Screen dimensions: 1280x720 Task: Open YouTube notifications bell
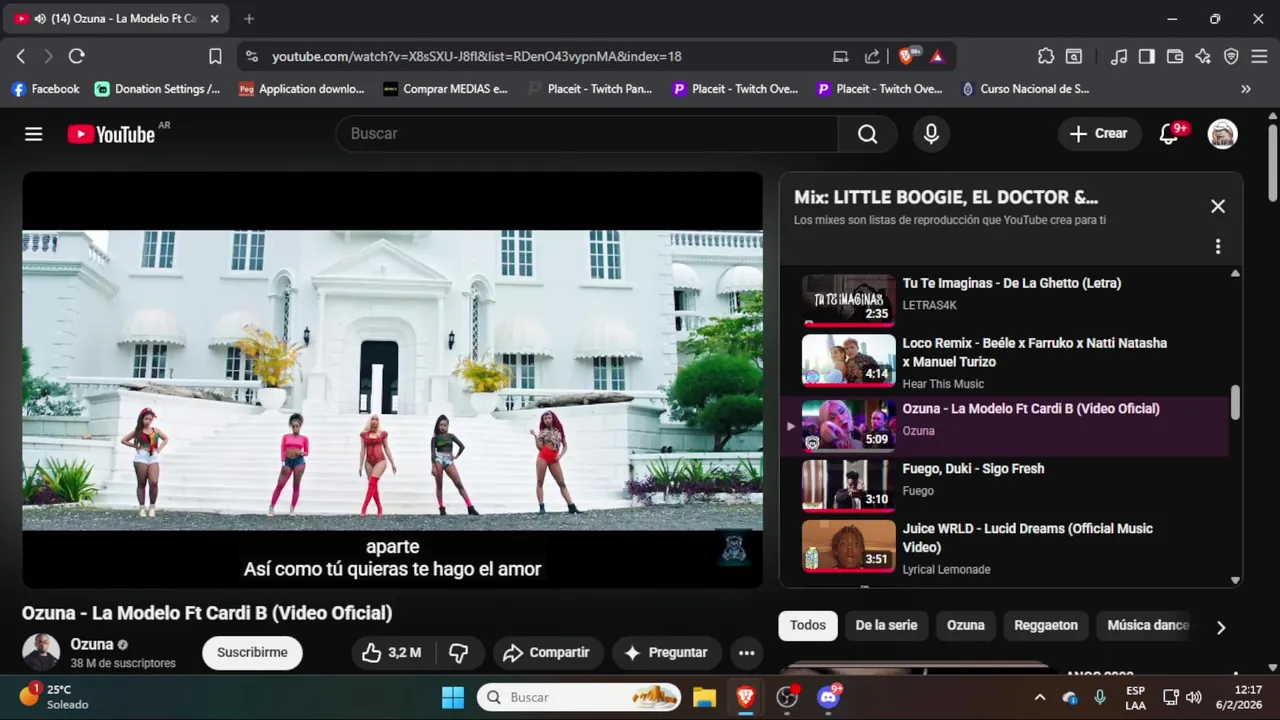point(1169,134)
